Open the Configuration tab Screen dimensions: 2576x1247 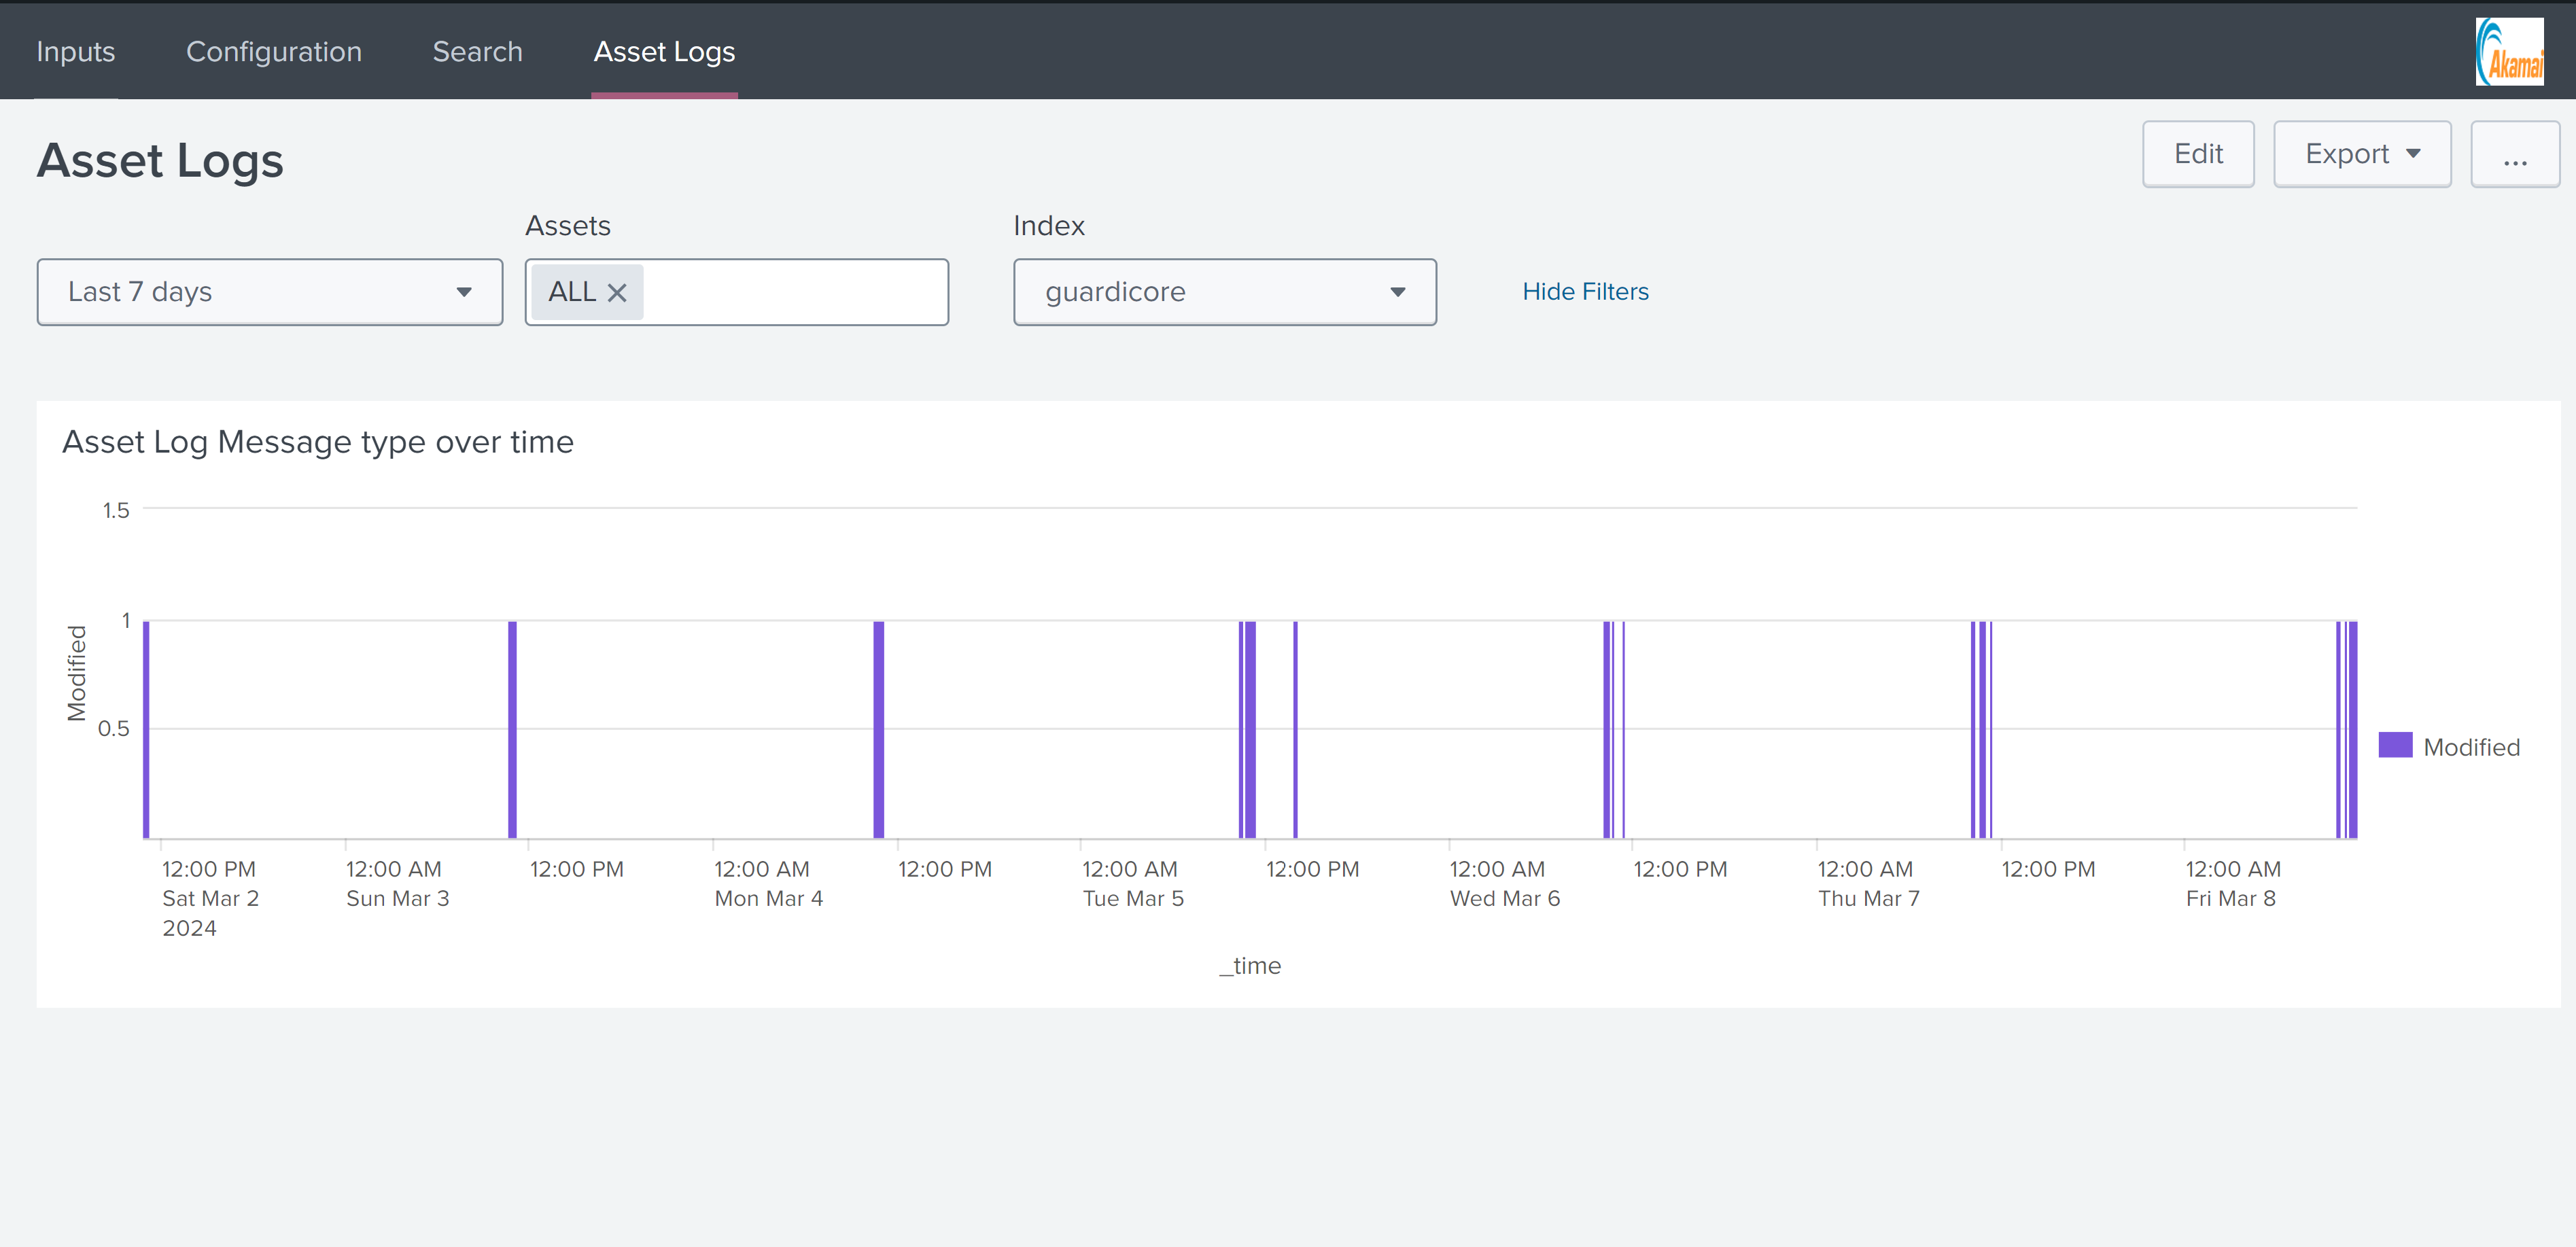[x=273, y=51]
